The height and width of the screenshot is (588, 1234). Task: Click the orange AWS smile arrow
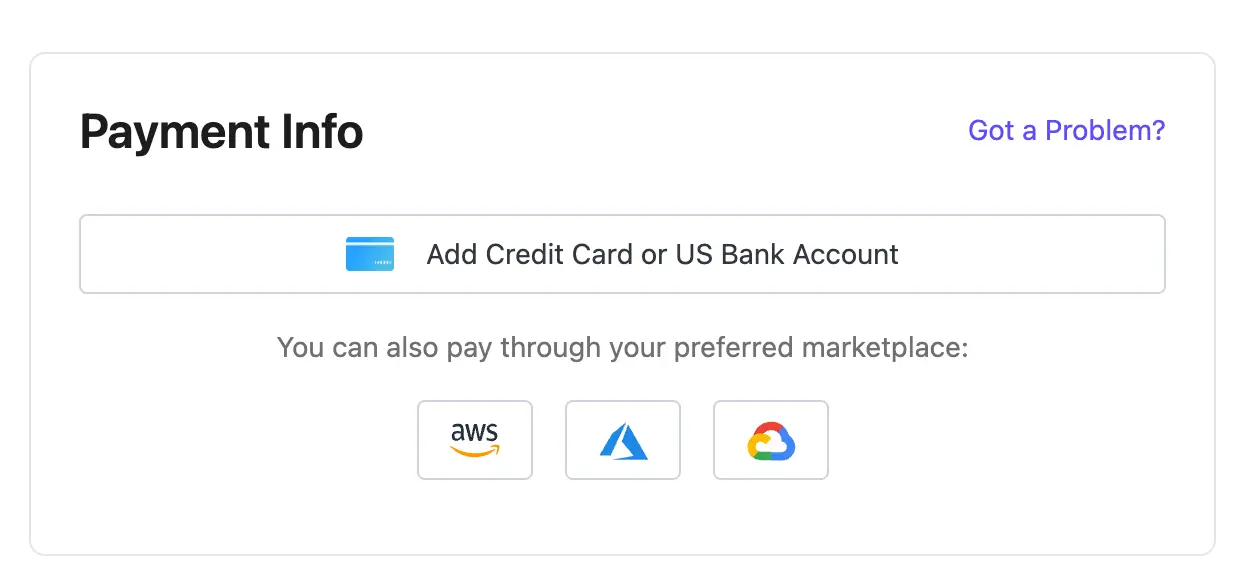pos(475,451)
